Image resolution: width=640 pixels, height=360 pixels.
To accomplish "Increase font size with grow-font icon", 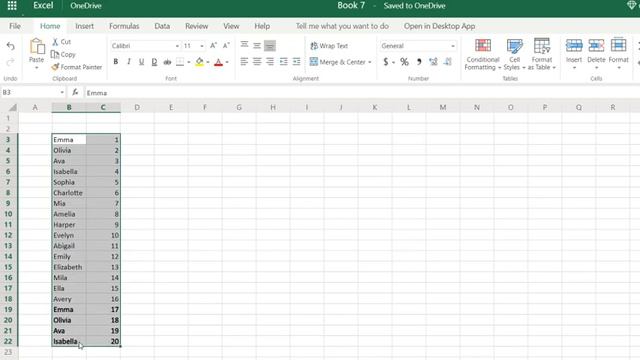I will (x=213, y=46).
